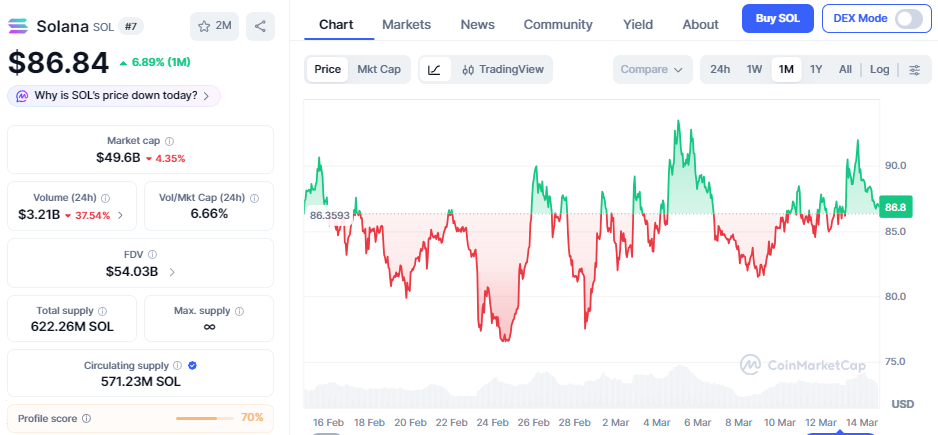Open the Markets tab

point(406,24)
